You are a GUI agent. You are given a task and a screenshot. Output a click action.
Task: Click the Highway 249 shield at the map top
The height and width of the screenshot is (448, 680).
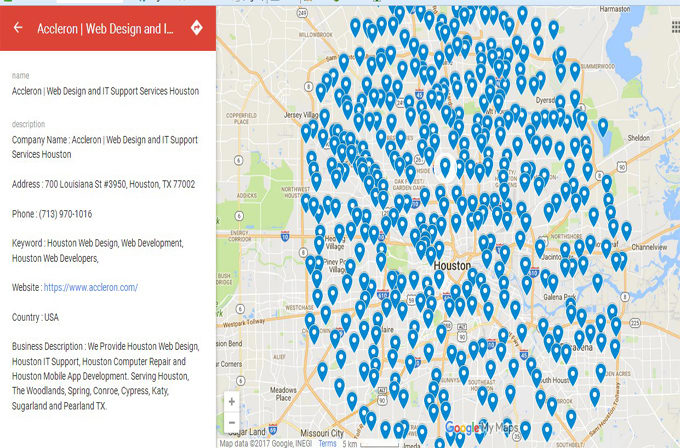click(302, 13)
